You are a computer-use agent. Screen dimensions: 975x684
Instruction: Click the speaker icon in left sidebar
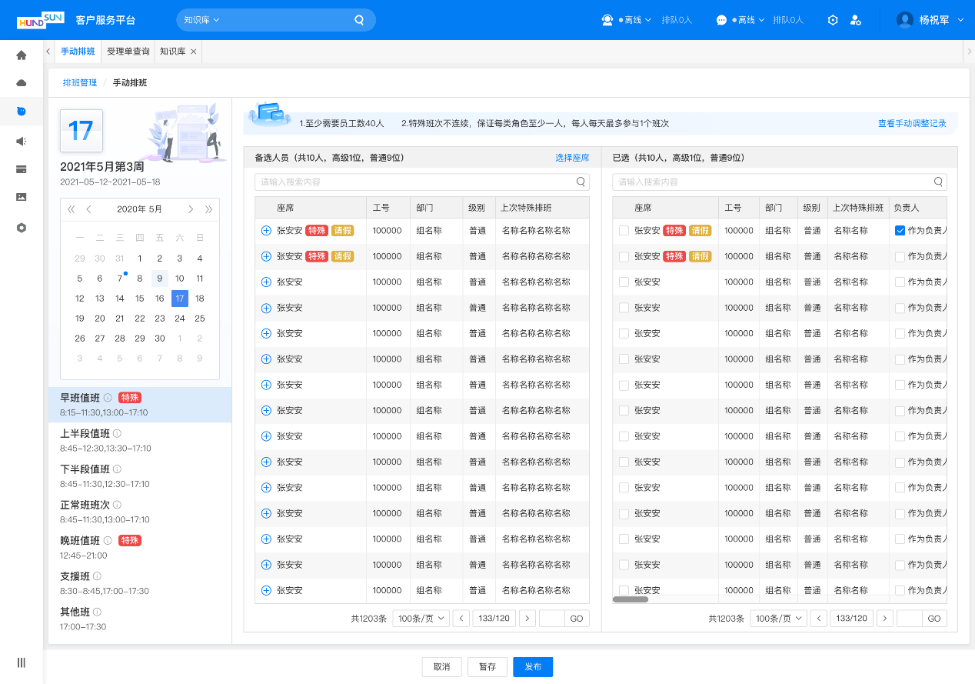click(x=21, y=141)
